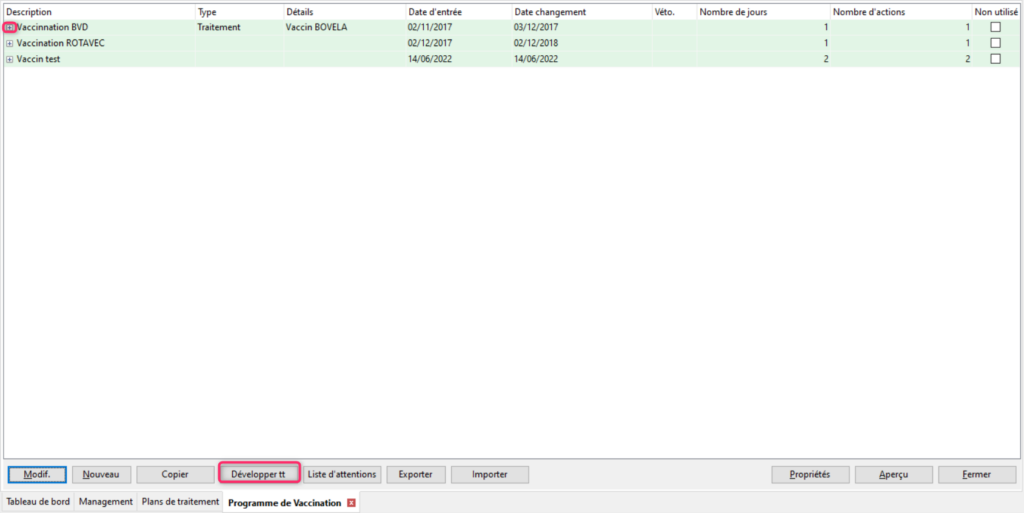Click the Développer tt button

point(259,474)
